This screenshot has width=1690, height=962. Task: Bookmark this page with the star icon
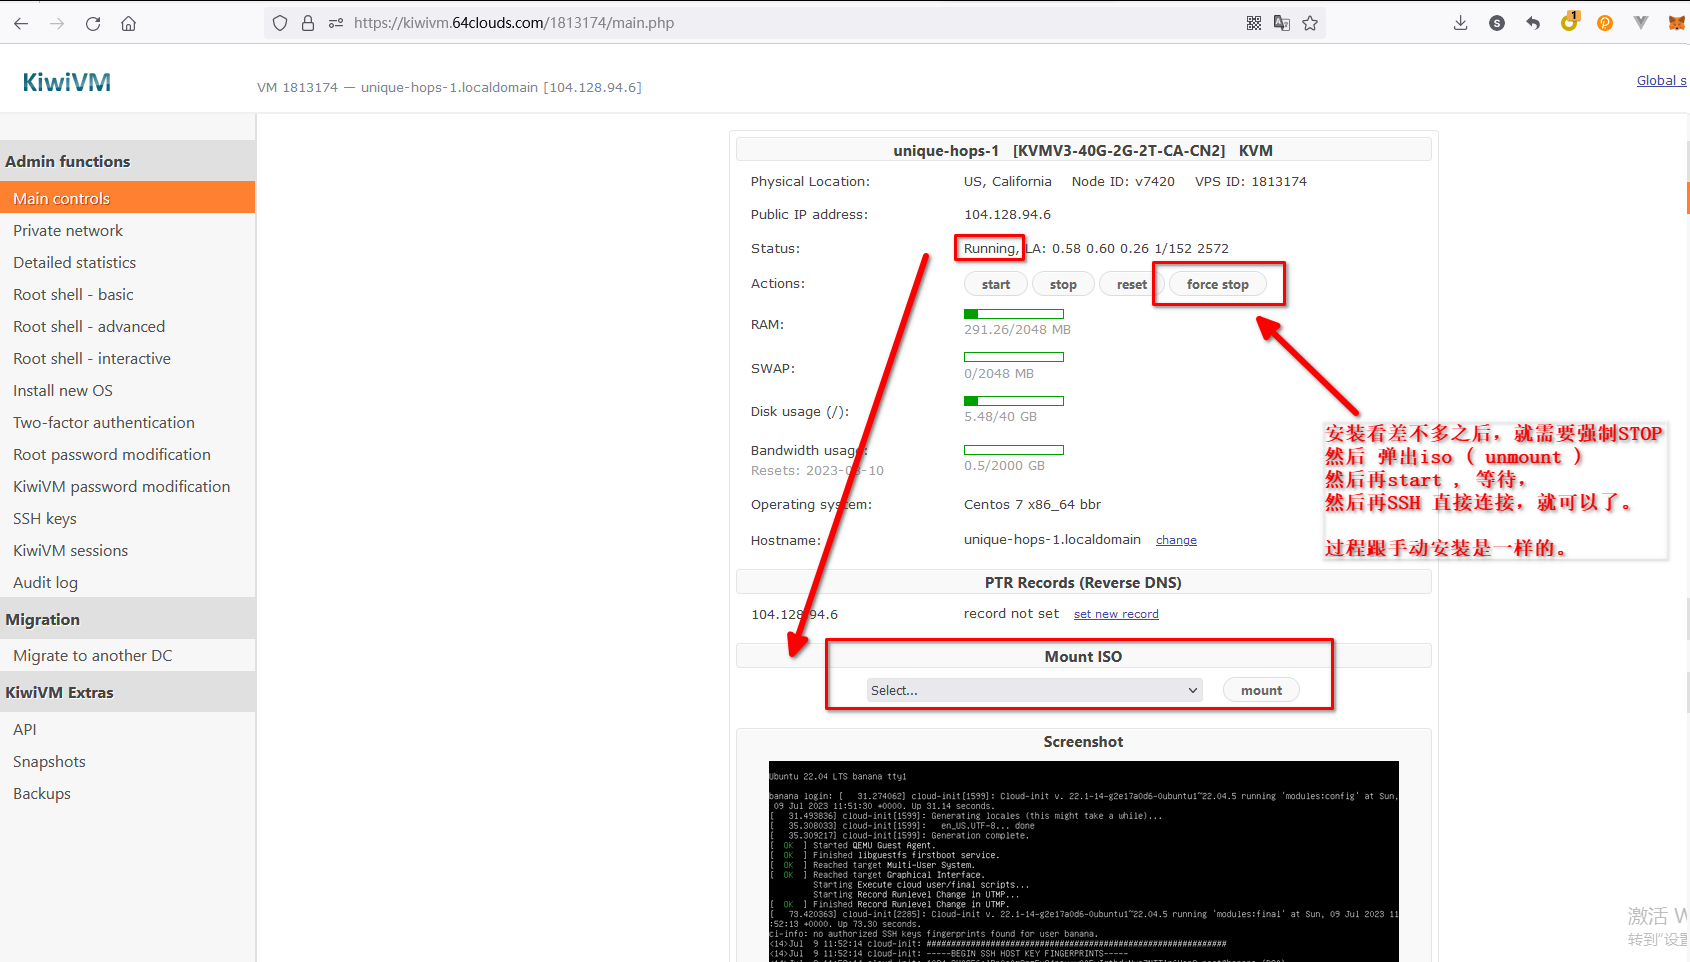1310,23
